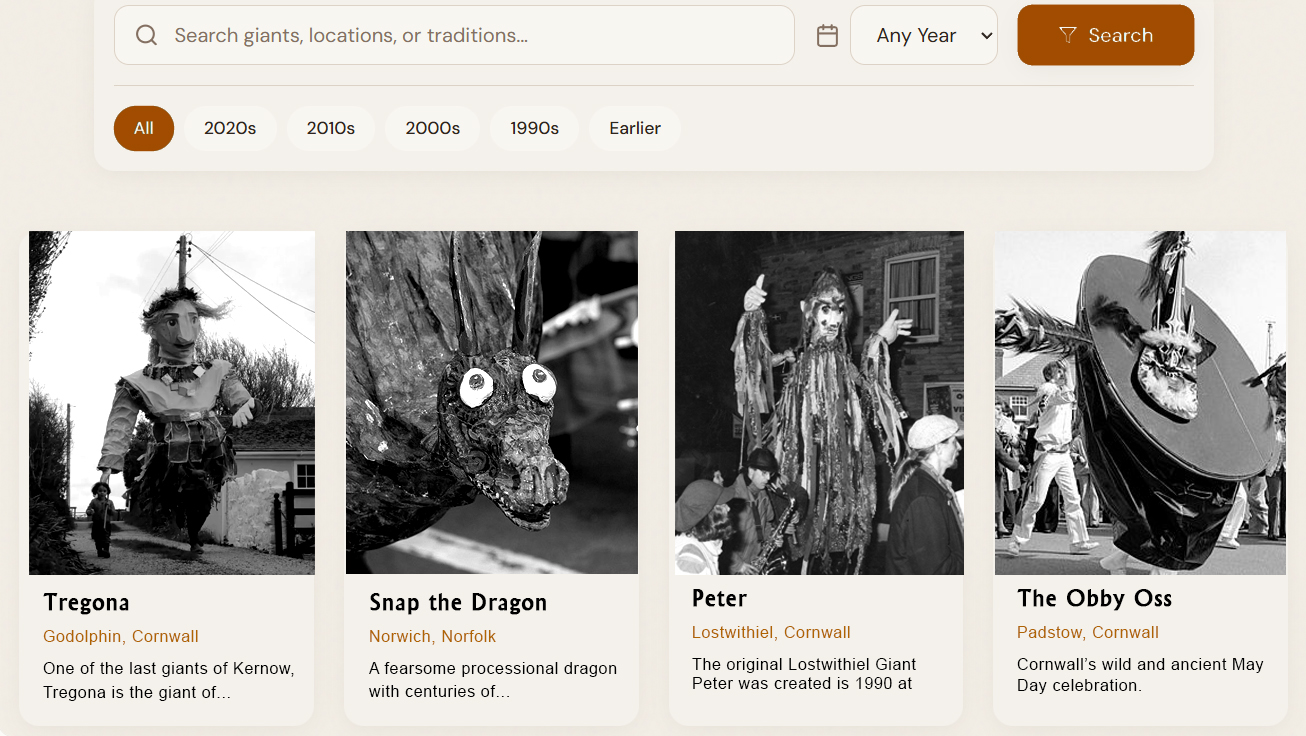
Task: Open the Snap the Dragon photo
Action: coord(492,402)
